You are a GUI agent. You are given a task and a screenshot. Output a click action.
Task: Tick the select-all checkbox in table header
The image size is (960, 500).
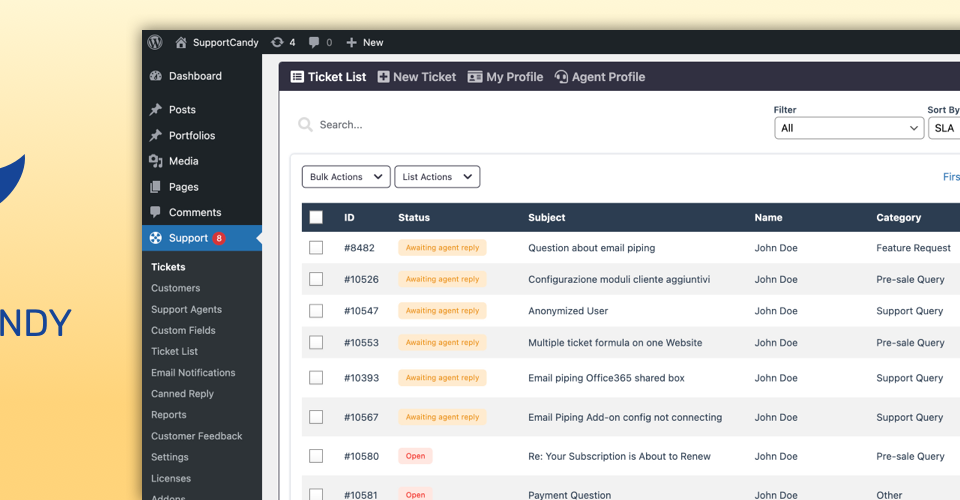pyautogui.click(x=316, y=217)
